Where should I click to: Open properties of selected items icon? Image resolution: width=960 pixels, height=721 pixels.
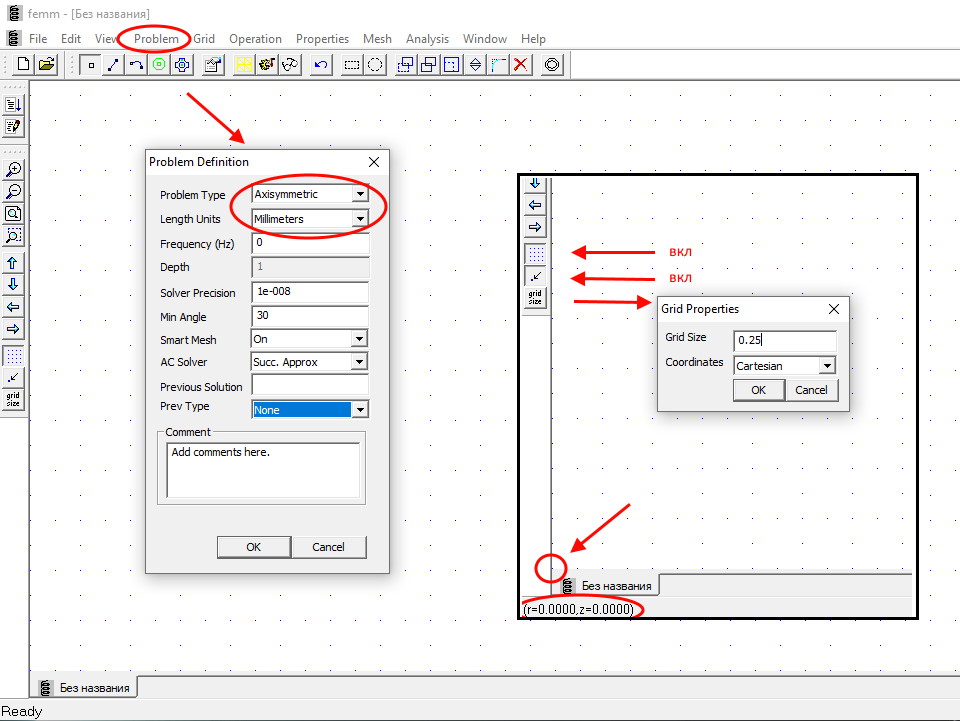[x=213, y=65]
